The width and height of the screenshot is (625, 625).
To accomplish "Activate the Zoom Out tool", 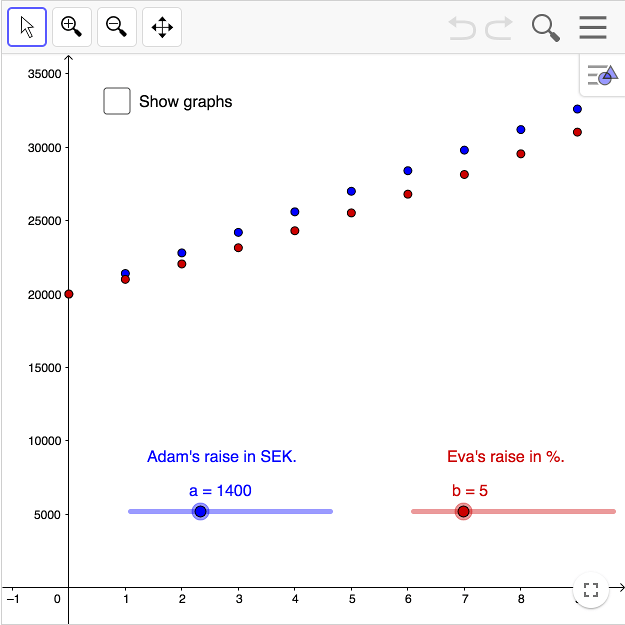I will 117,27.
